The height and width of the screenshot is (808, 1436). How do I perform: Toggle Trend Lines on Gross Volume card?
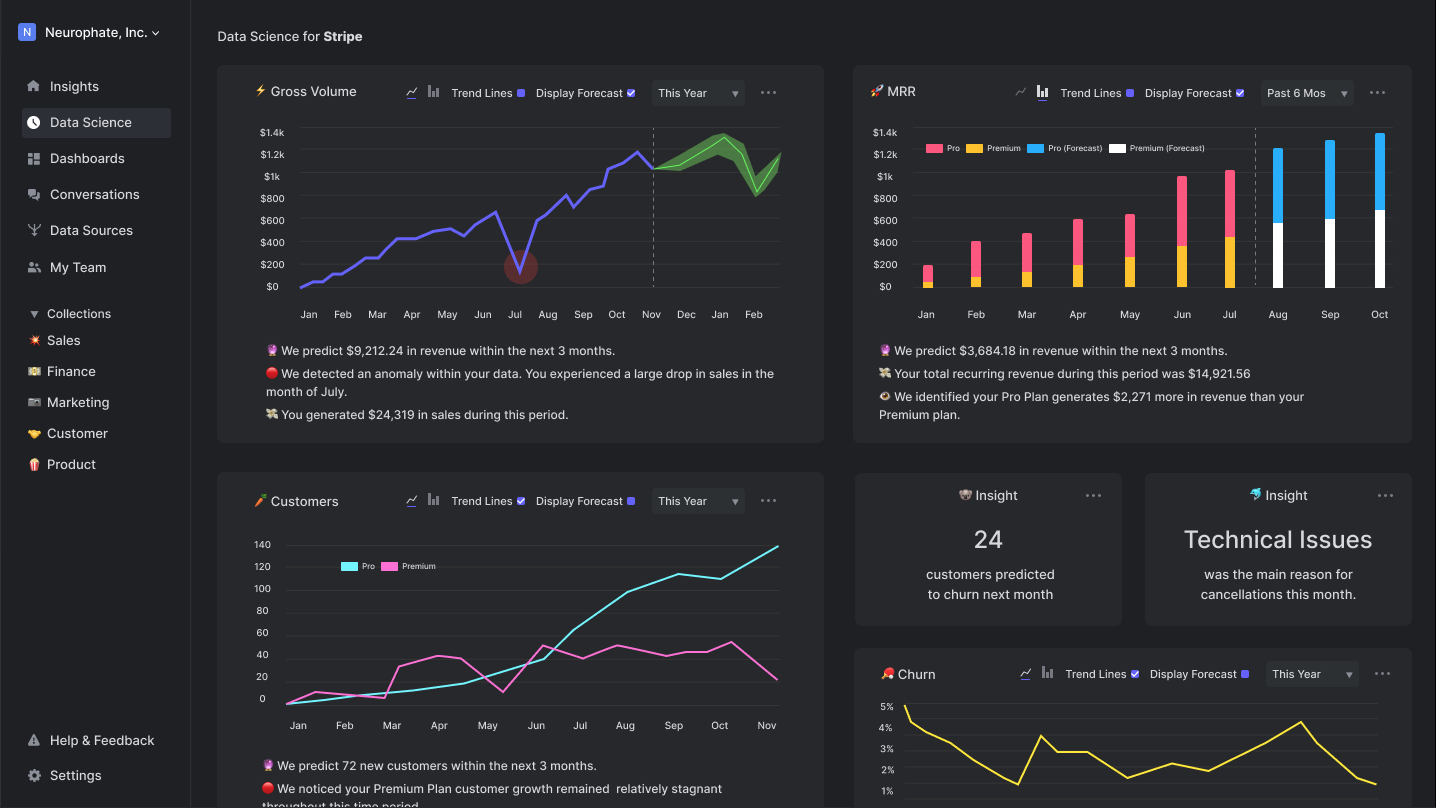tap(521, 93)
